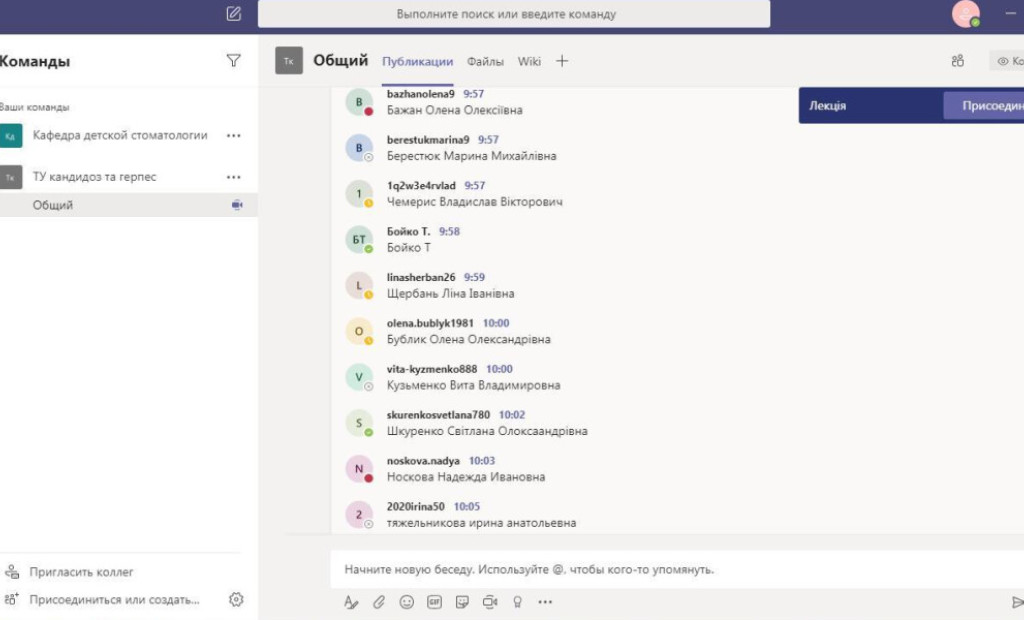The height and width of the screenshot is (620, 1024).
Task: Open more options for ТУ кандидоз та герпес
Action: pyautogui.click(x=234, y=177)
